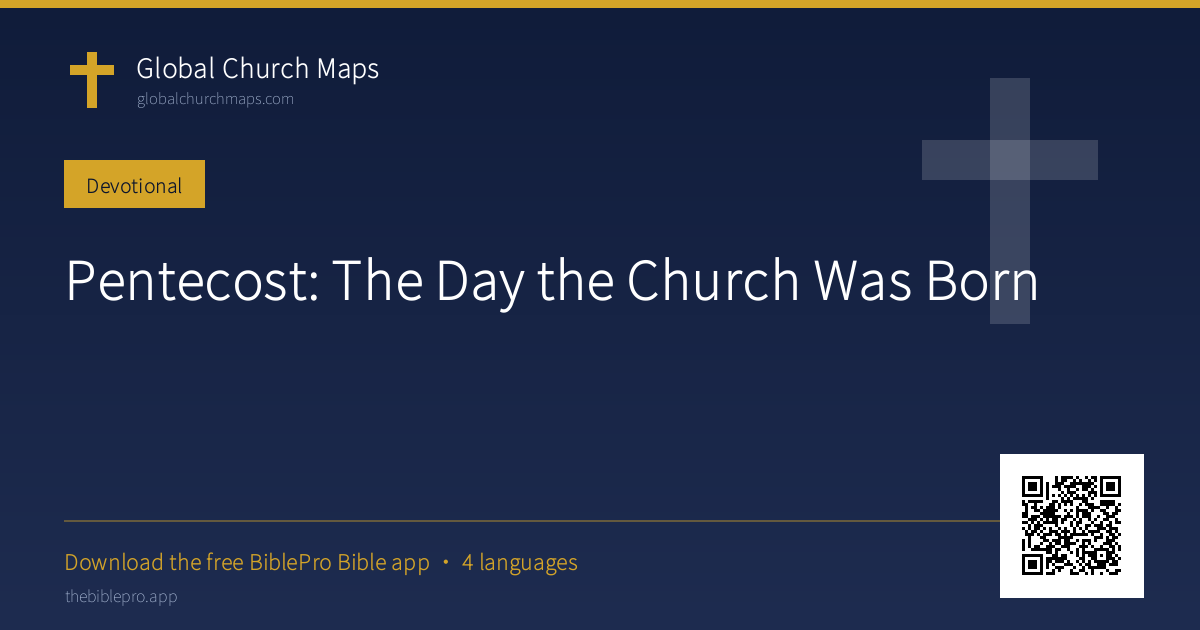
Task: Open the Global Church Maps title
Action: point(258,69)
